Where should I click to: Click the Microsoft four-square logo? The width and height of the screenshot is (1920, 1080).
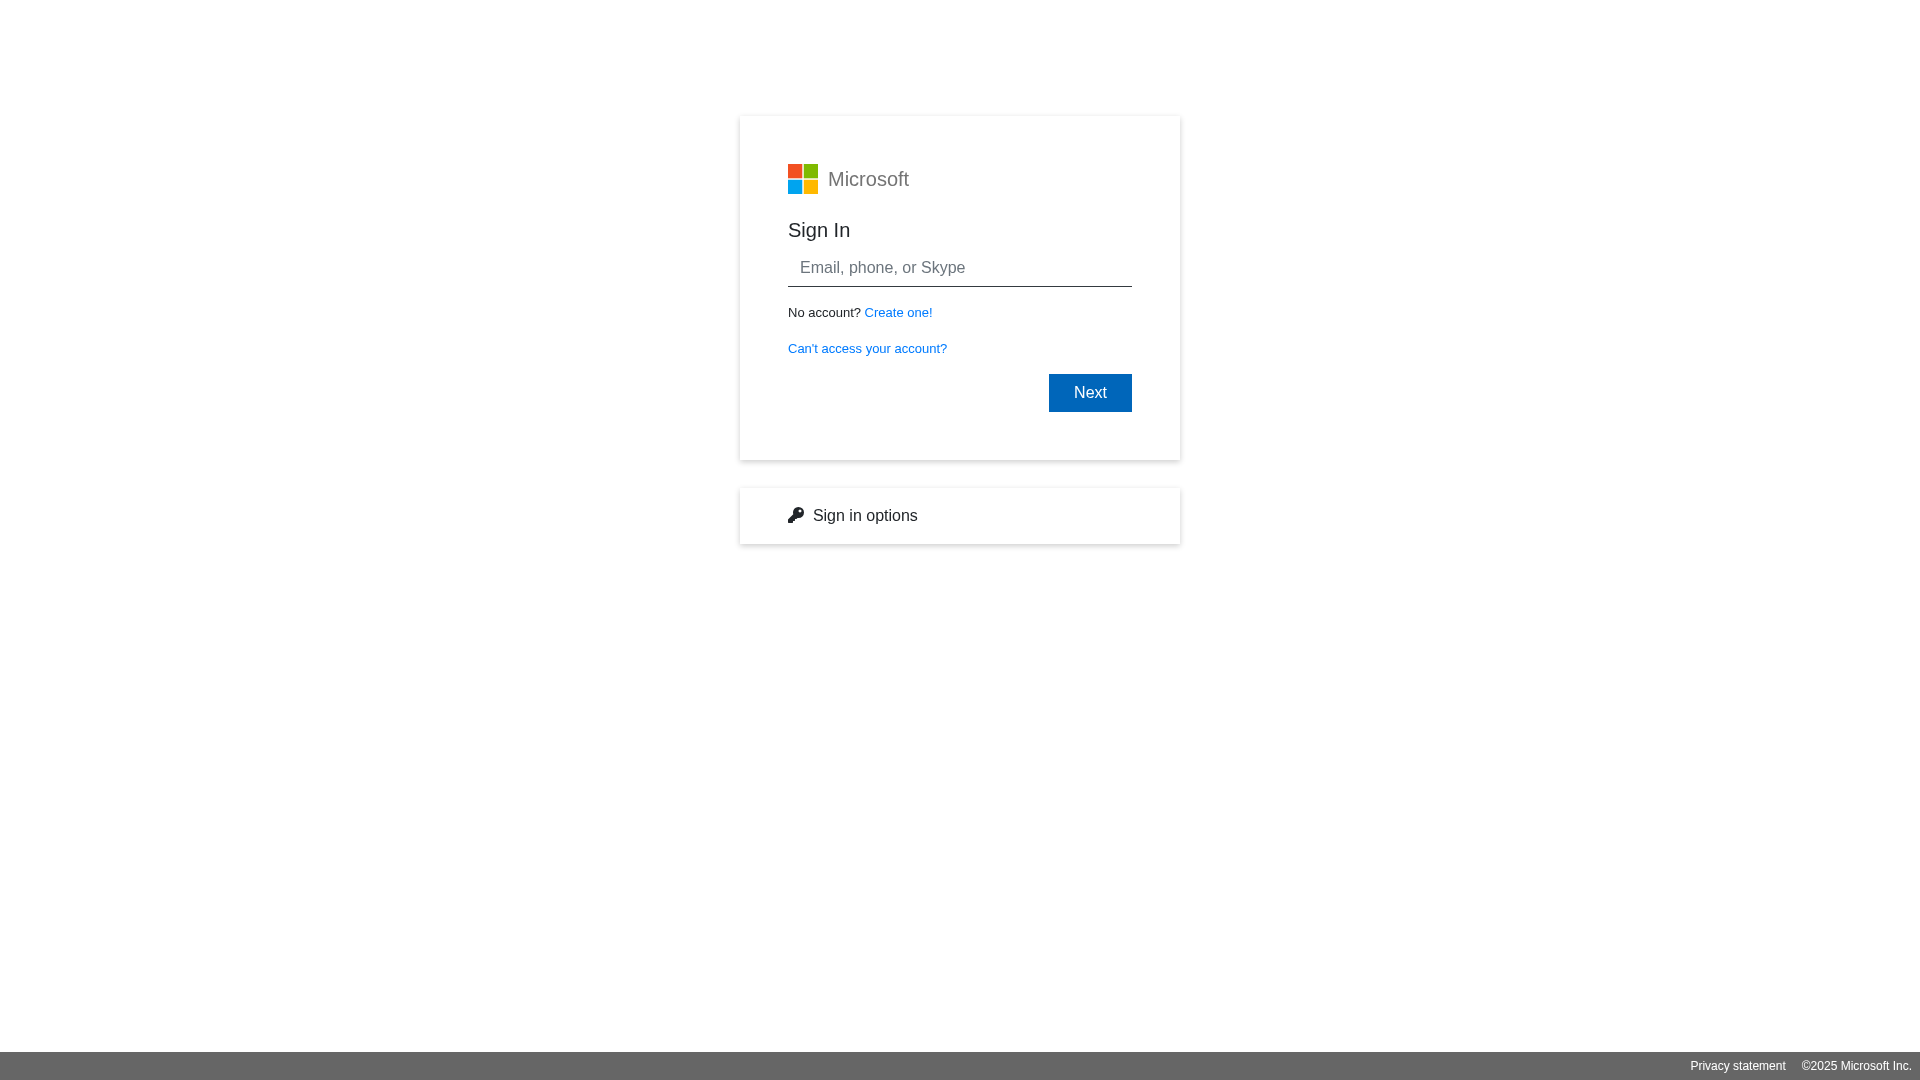point(803,179)
